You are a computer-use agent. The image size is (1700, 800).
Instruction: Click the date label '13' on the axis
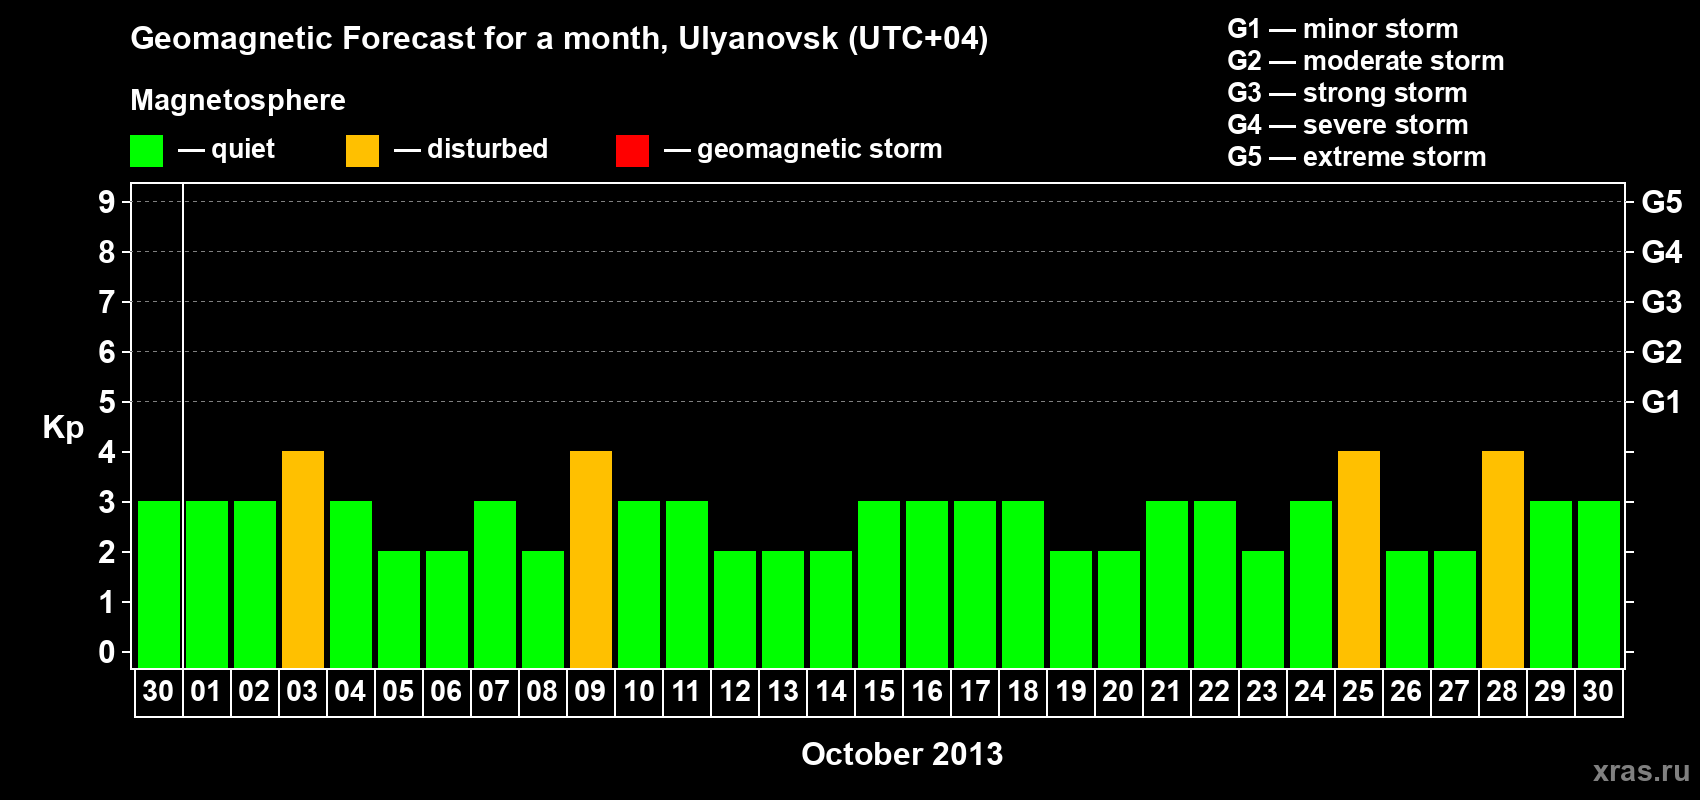tap(782, 692)
